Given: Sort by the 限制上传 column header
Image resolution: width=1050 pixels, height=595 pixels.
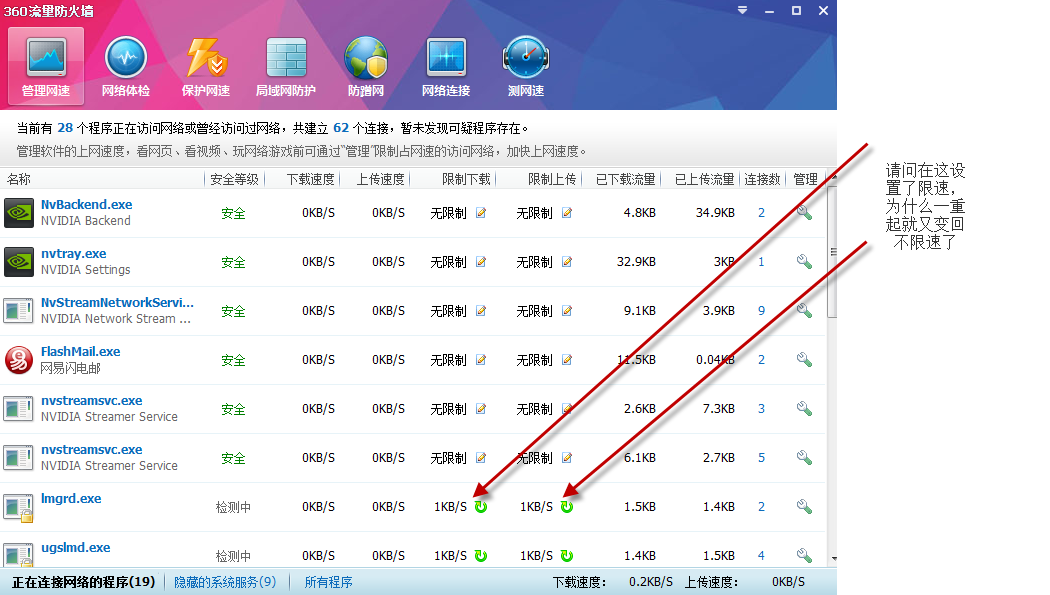Looking at the screenshot, I should pos(552,179).
